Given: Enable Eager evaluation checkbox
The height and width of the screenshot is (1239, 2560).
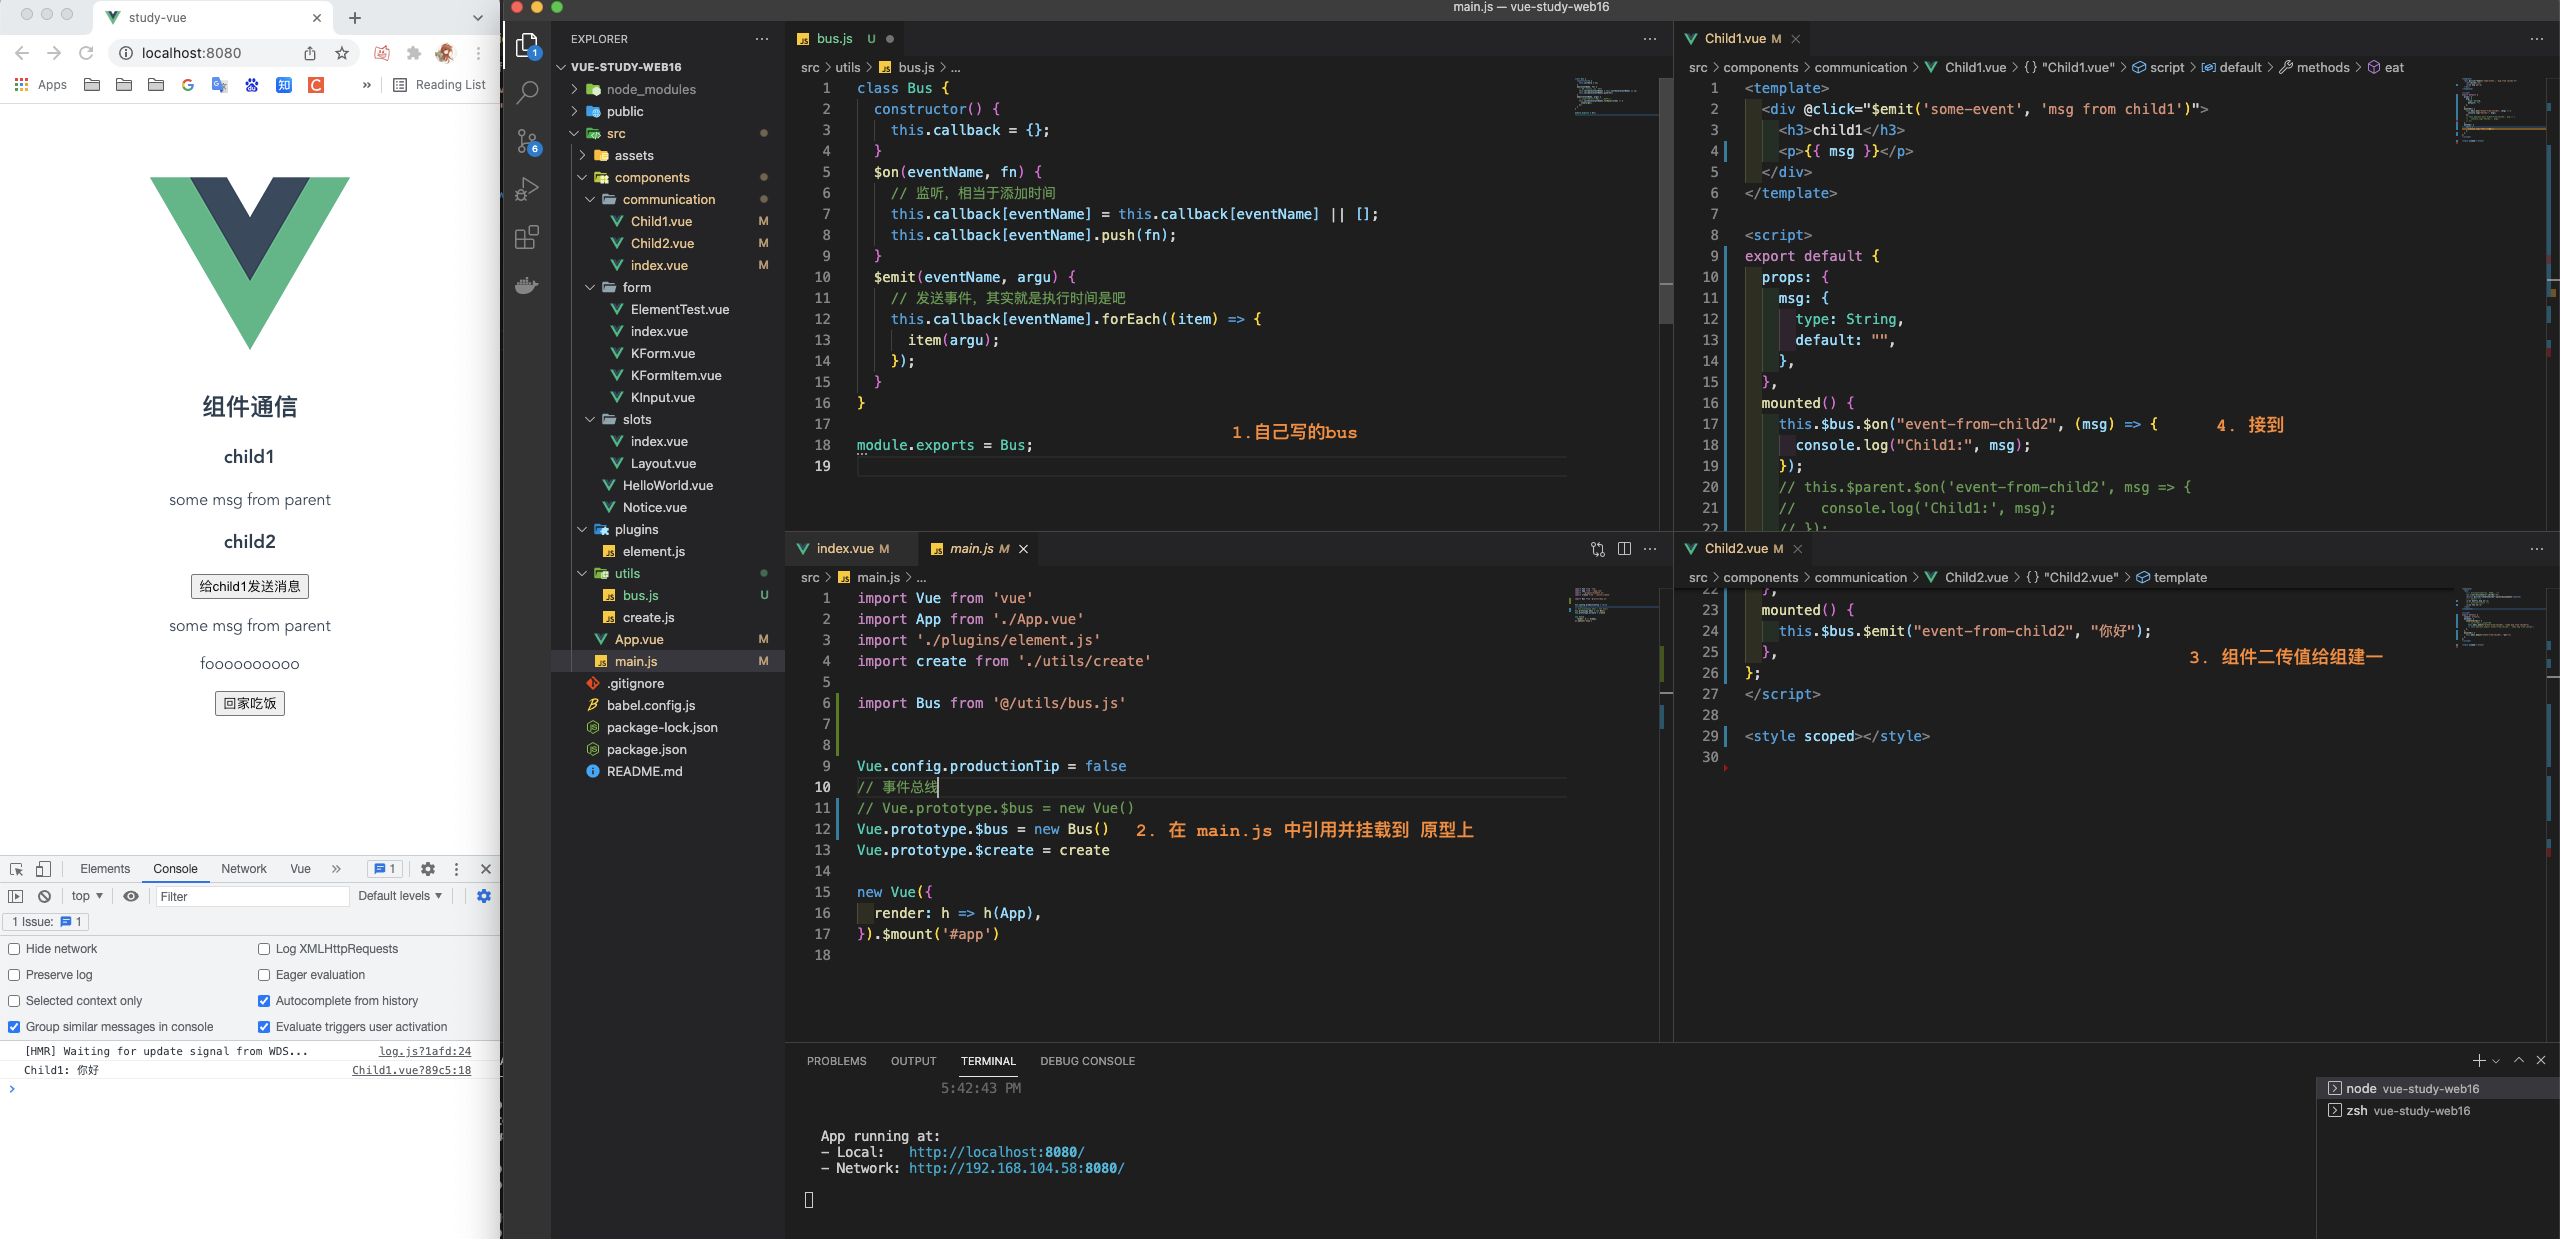Looking at the screenshot, I should [x=264, y=975].
